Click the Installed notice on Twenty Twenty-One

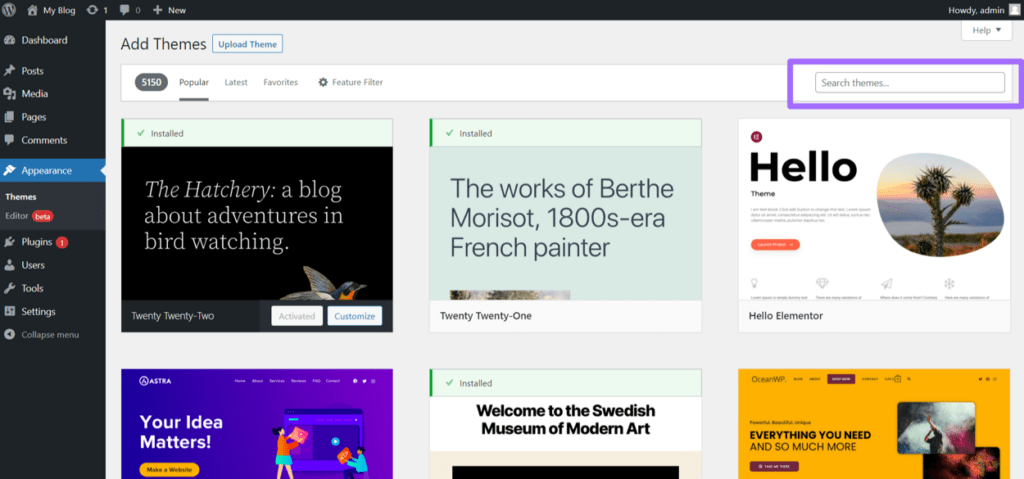coord(566,133)
